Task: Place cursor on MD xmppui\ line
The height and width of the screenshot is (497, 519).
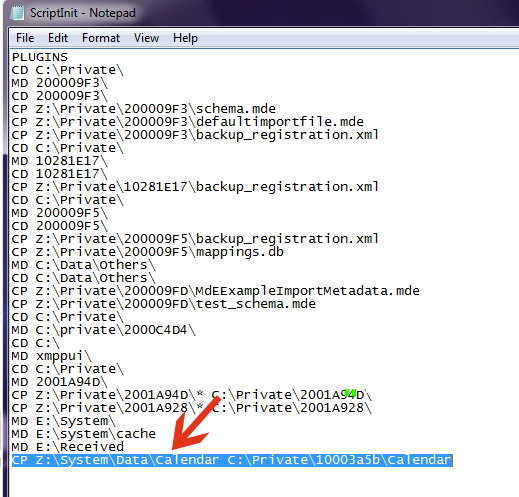Action: point(52,356)
